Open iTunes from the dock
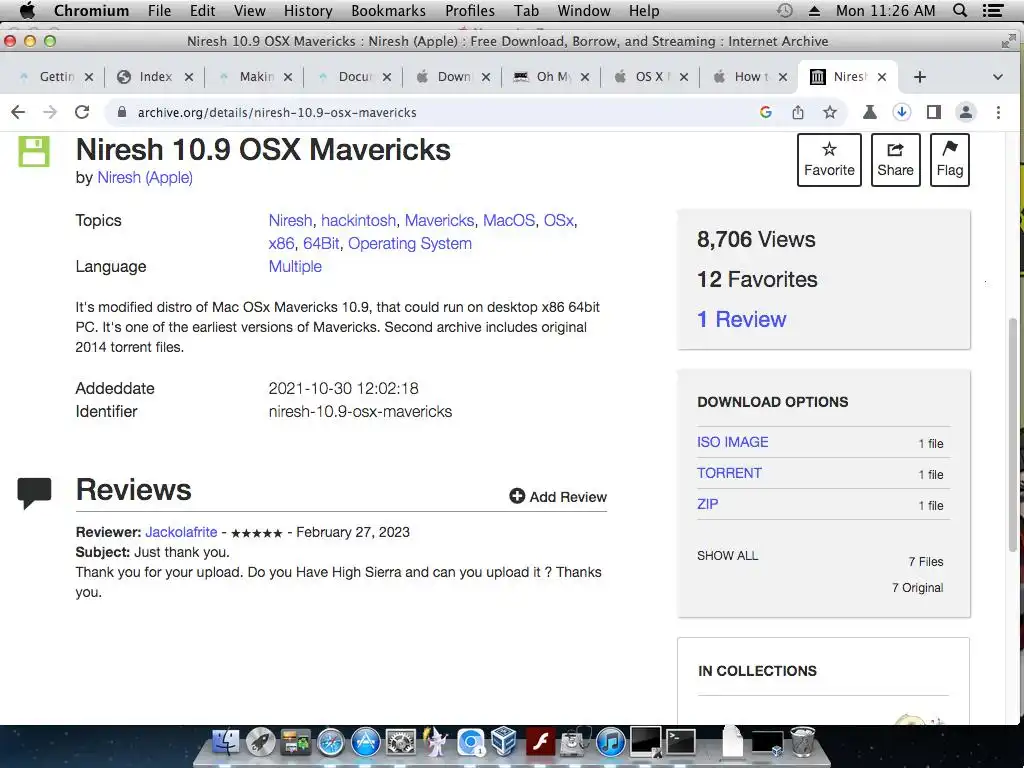The image size is (1024, 768). click(611, 743)
